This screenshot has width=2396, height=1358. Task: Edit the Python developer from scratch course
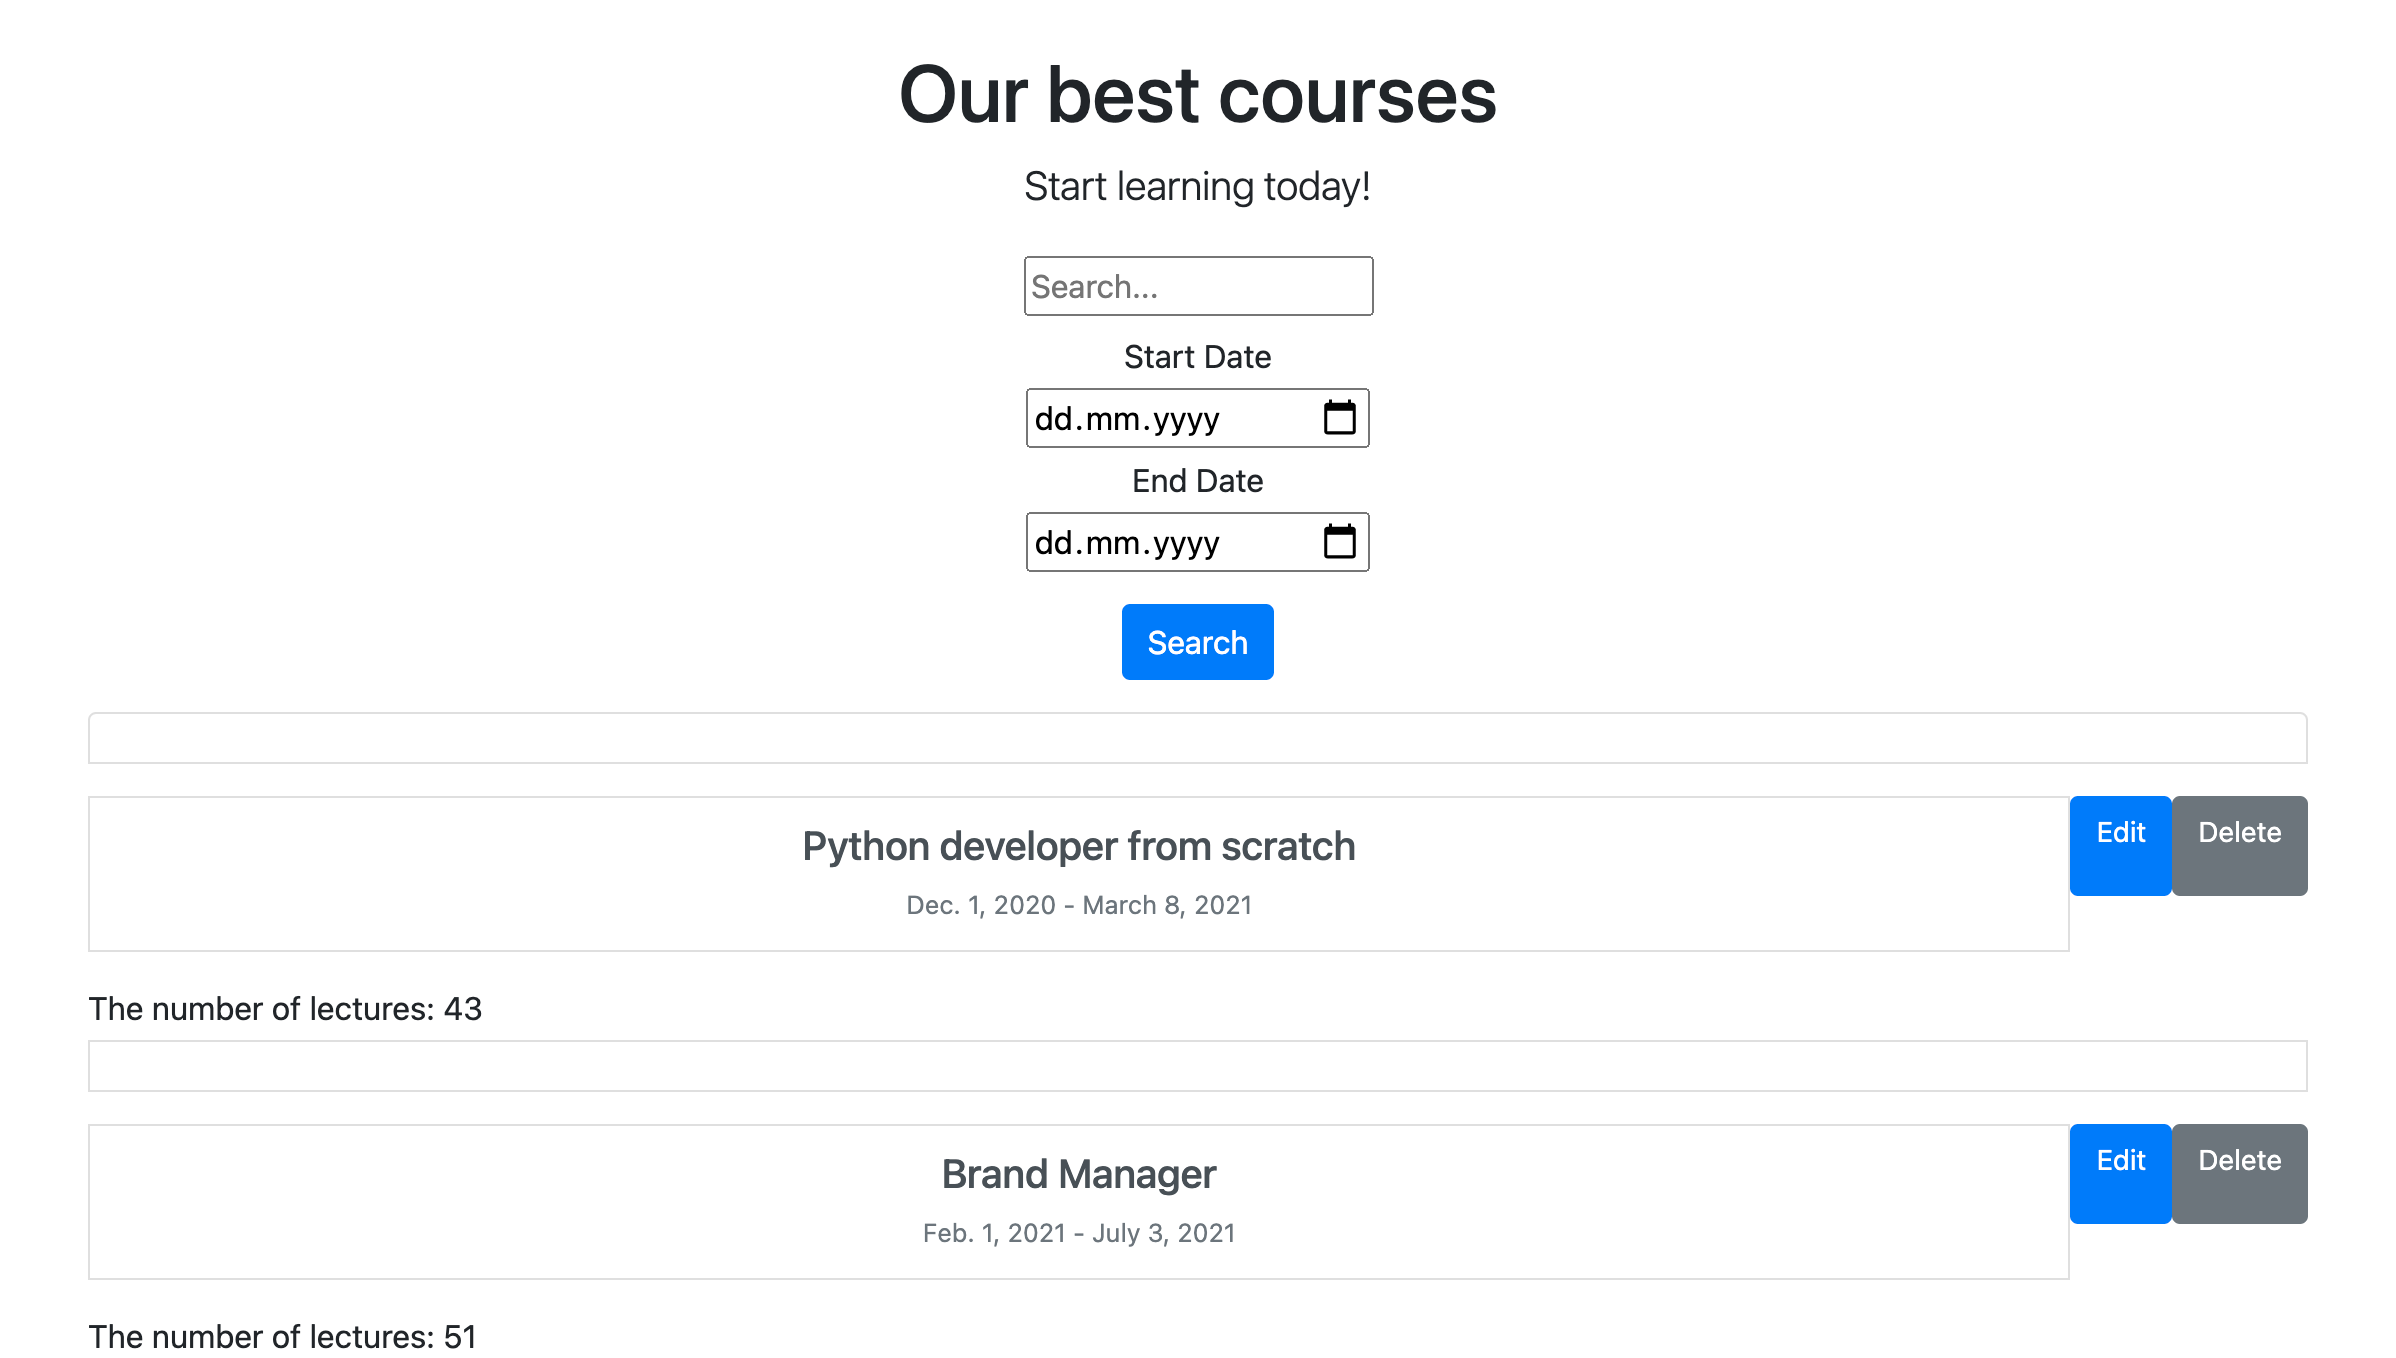[2120, 846]
